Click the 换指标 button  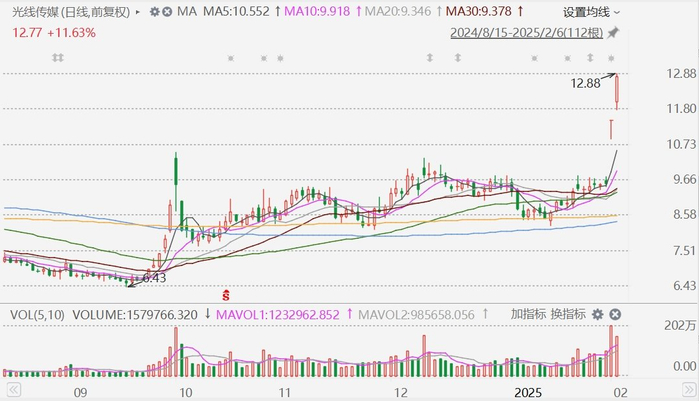[568, 314]
